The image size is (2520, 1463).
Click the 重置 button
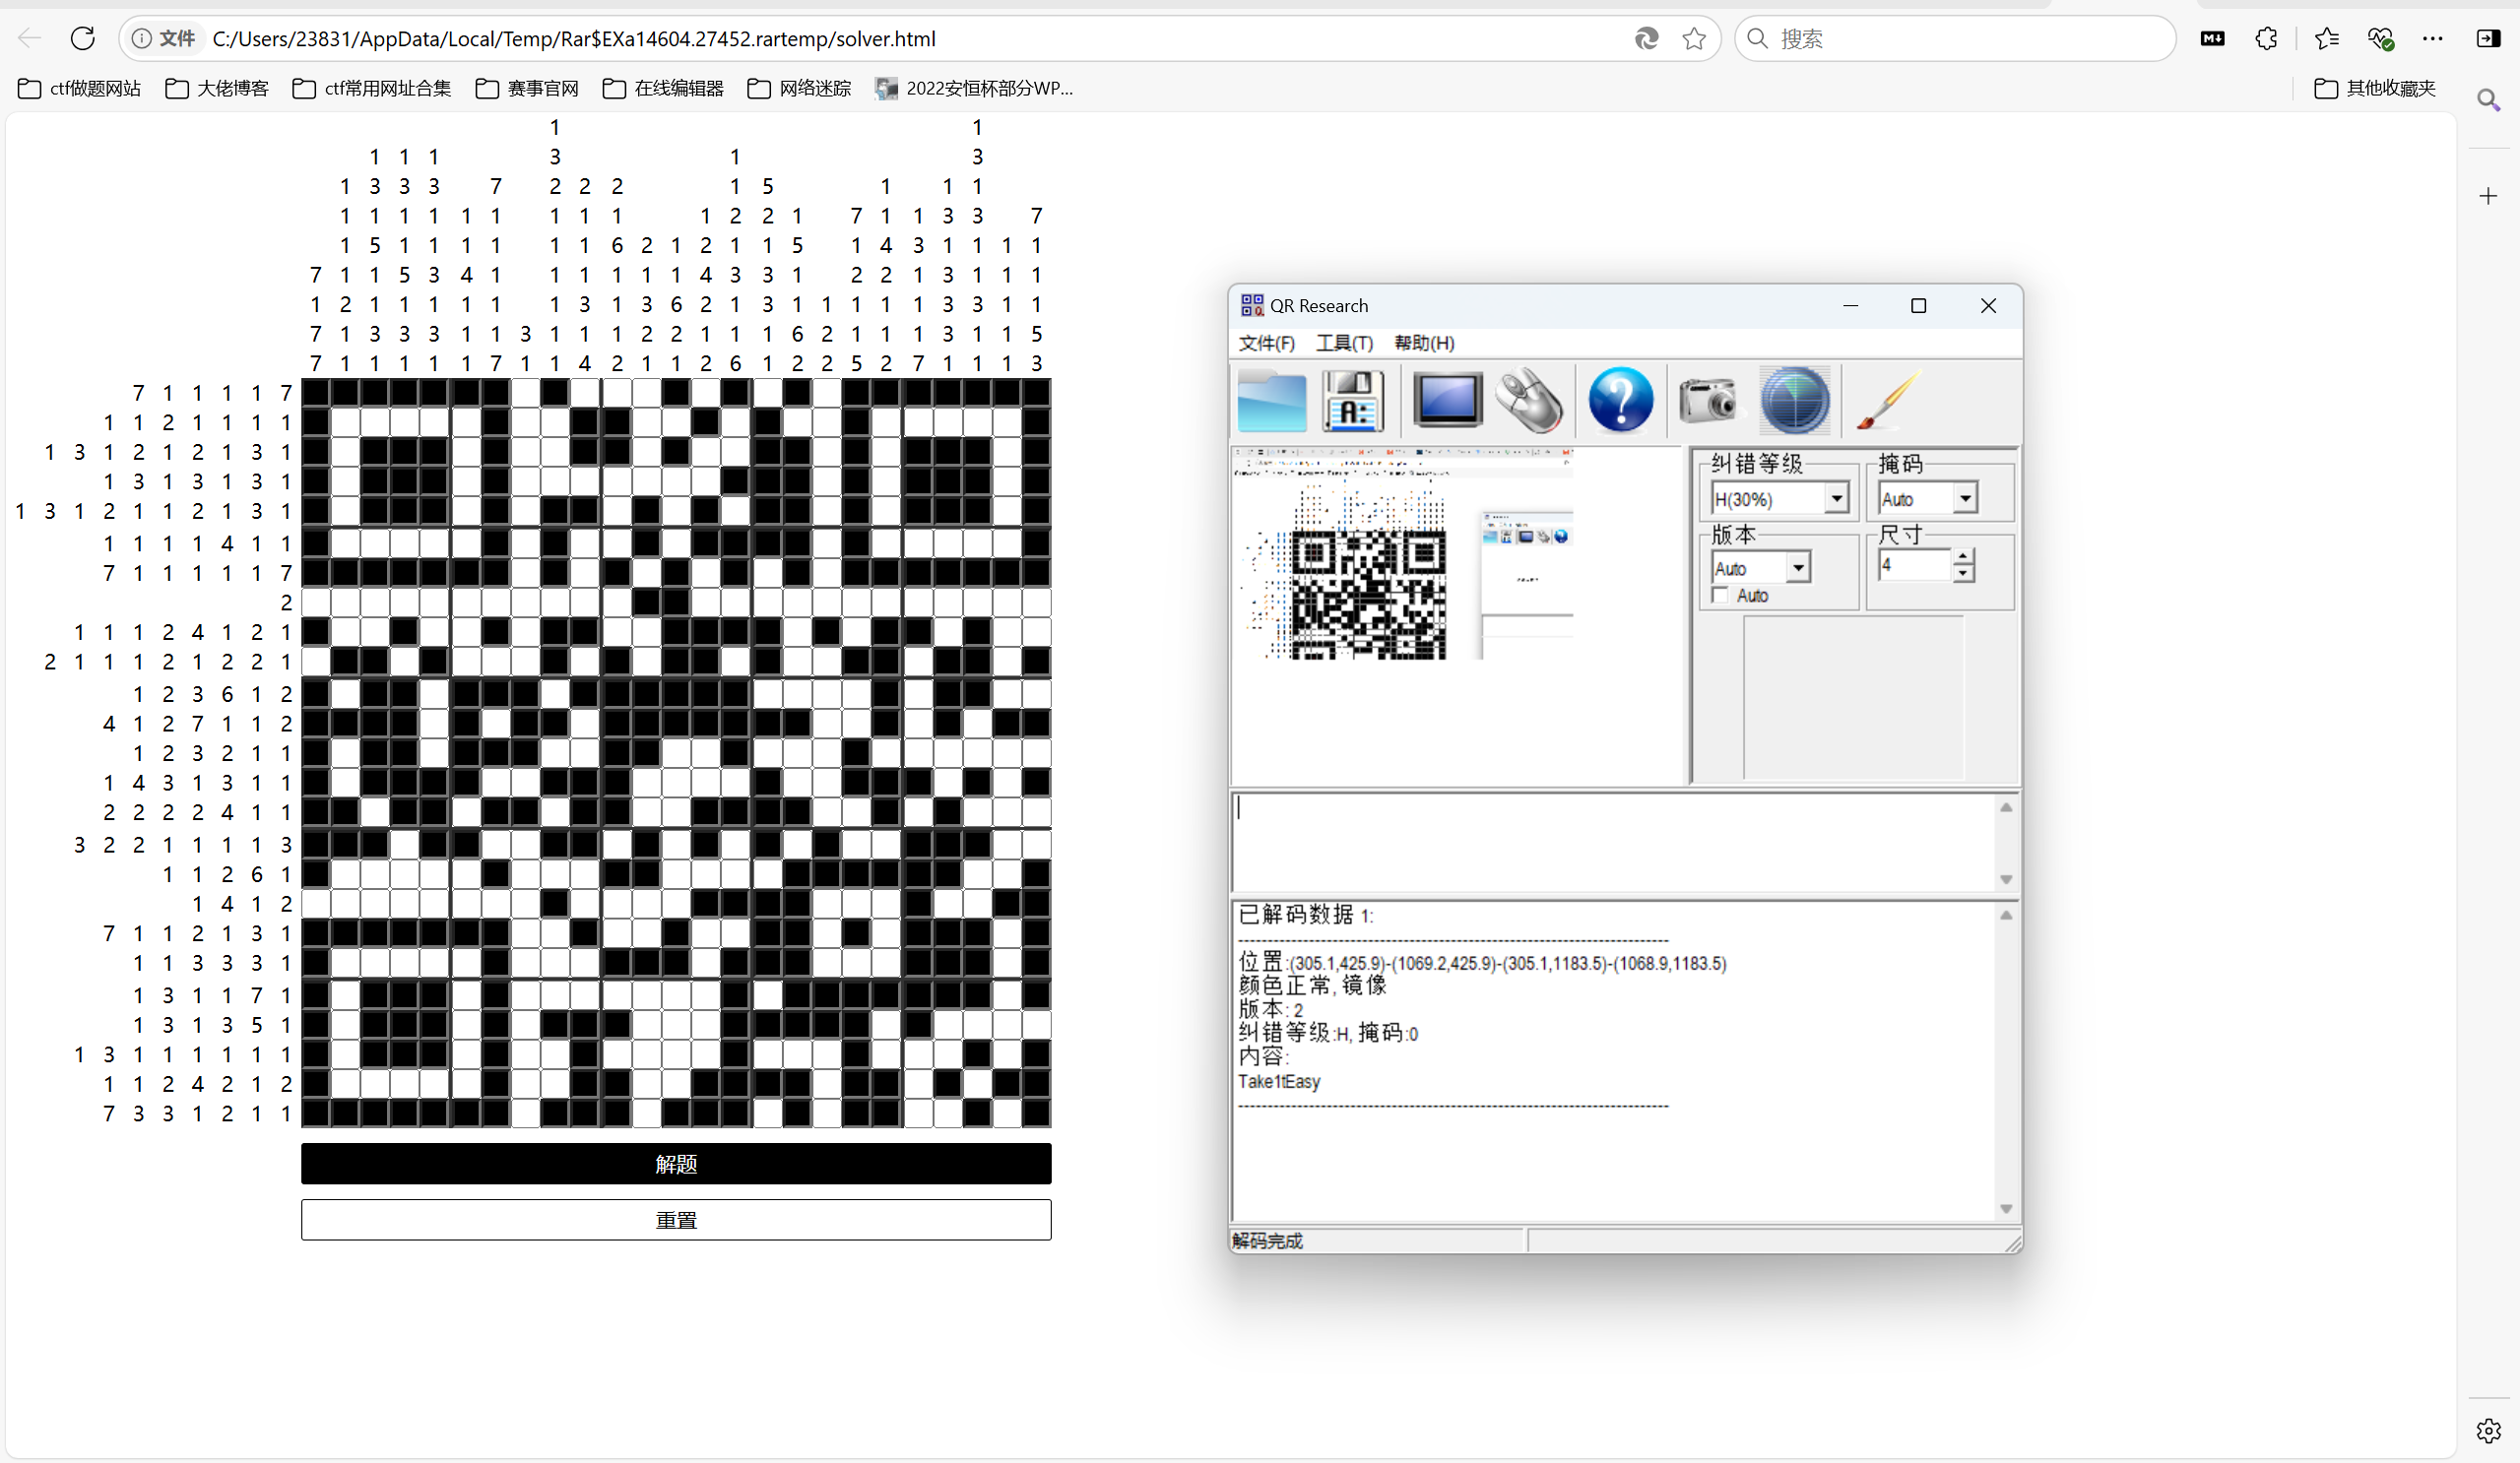point(676,1220)
